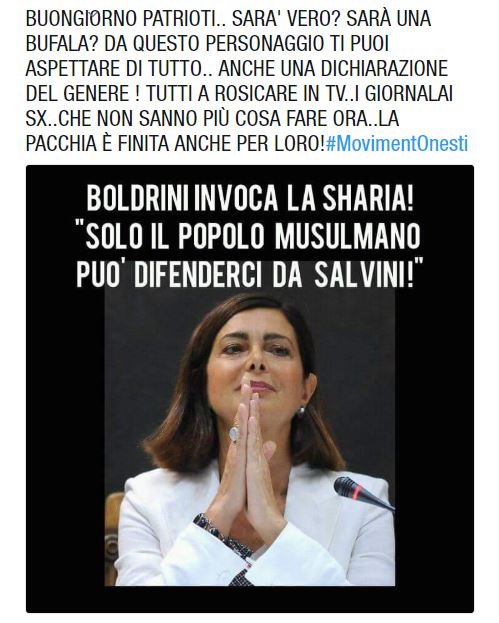Click the ring on the woman's finger
This screenshot has height=623, width=499.
pos(234,433)
